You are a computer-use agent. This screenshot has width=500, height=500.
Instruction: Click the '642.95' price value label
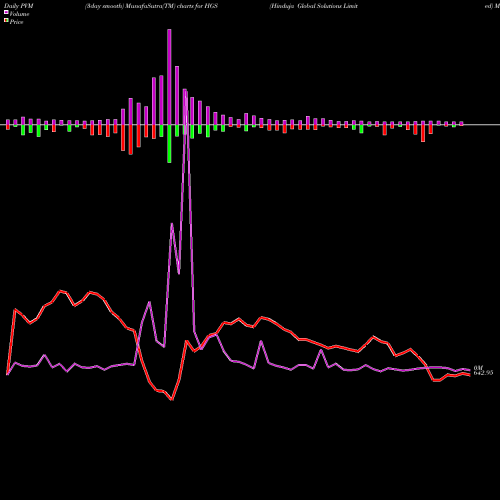(483, 373)
